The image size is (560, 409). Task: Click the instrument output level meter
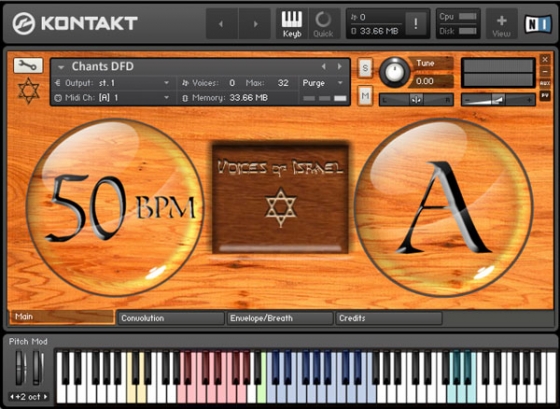(498, 73)
